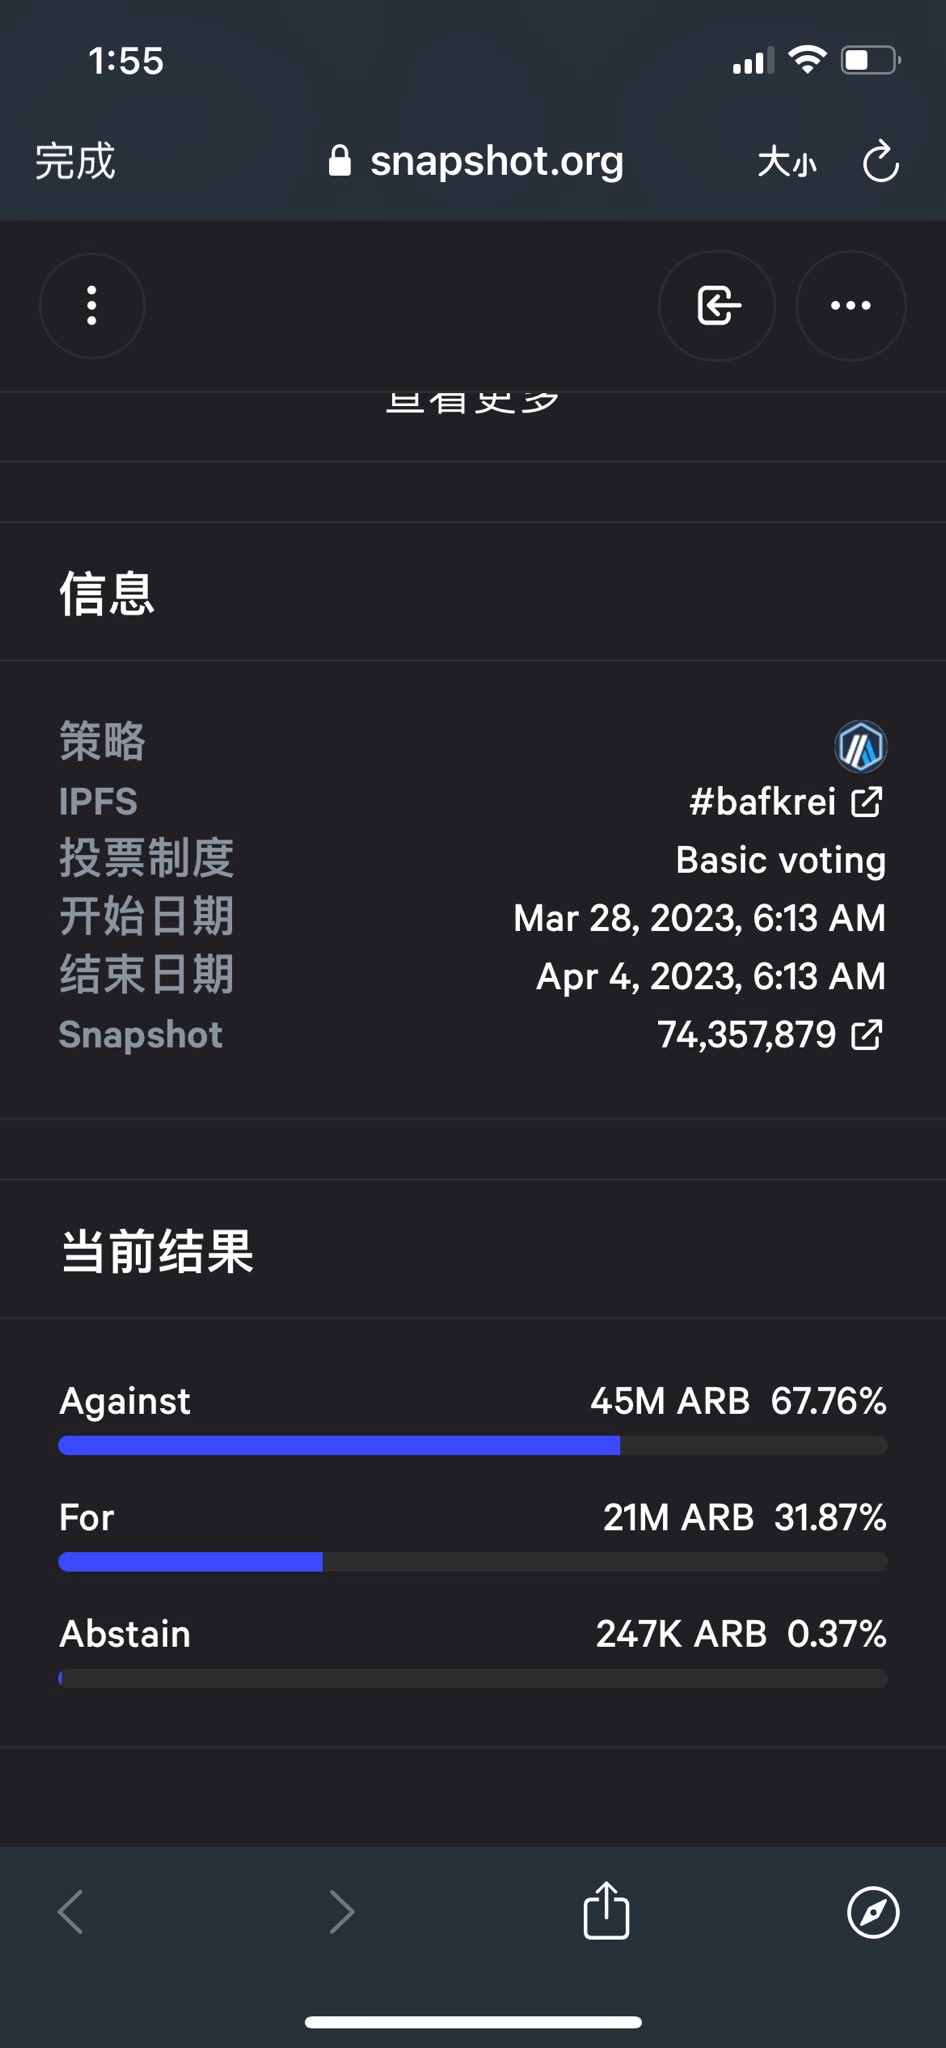Click the For result progress bar

coord(473,1562)
